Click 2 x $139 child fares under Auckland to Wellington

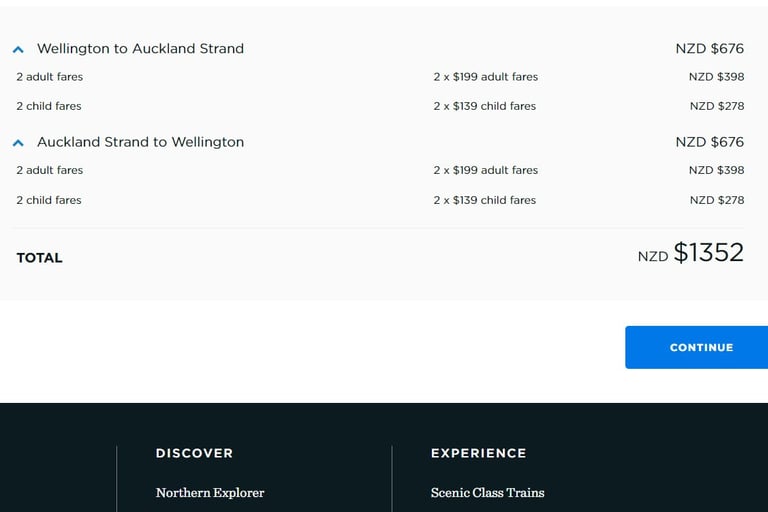point(484,200)
